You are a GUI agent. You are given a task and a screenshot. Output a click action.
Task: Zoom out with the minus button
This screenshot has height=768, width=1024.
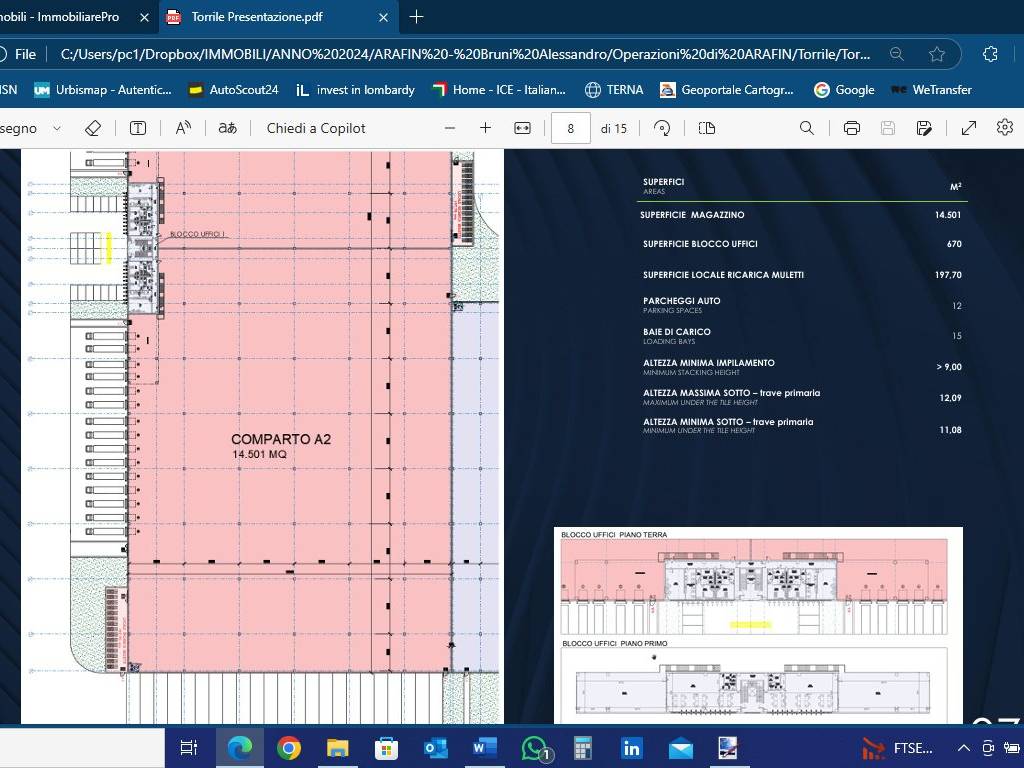coord(450,128)
